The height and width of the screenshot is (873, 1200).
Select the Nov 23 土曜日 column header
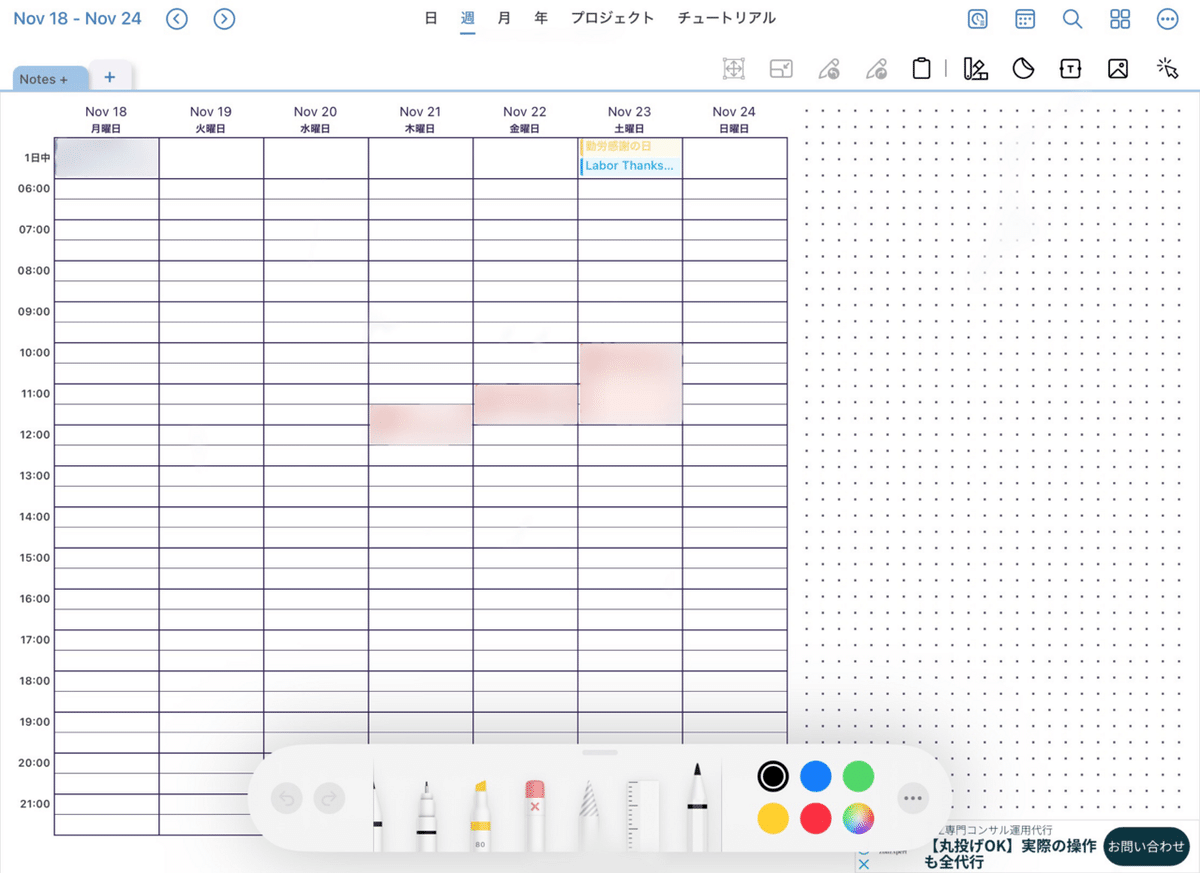(x=630, y=119)
